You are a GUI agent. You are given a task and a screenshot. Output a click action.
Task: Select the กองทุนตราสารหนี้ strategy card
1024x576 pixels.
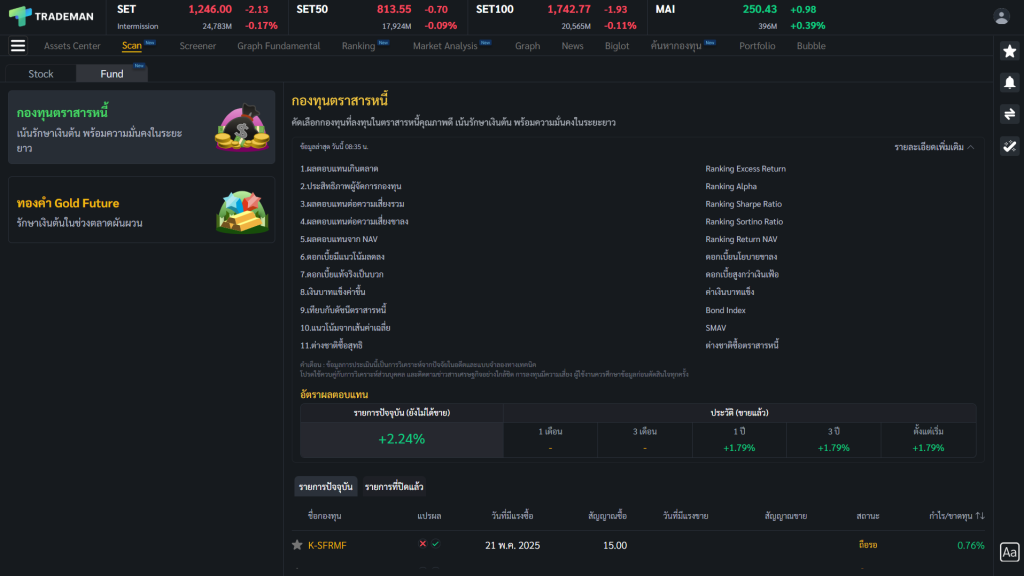pos(141,127)
